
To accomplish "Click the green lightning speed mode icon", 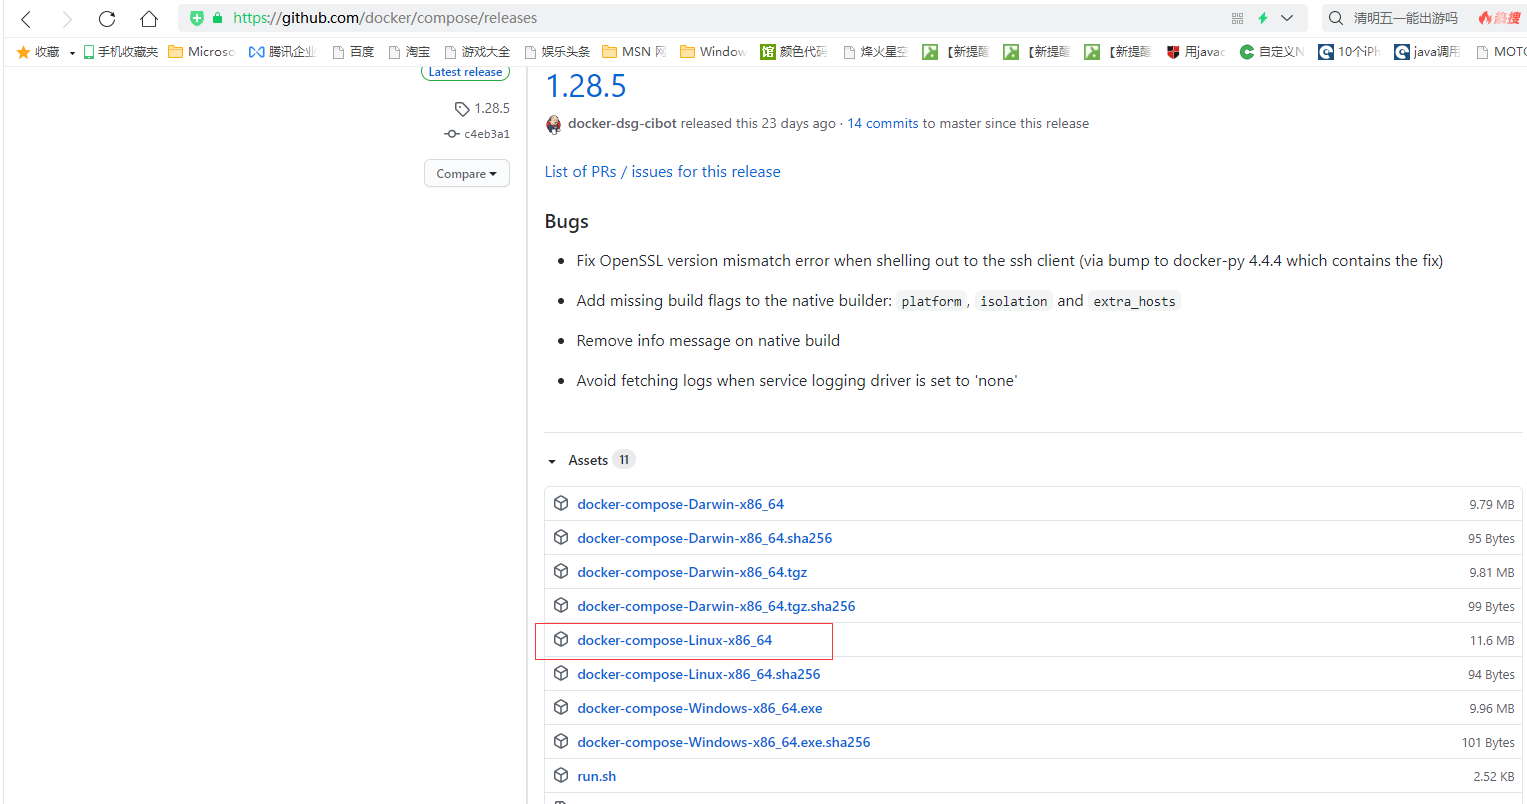I will (1263, 18).
